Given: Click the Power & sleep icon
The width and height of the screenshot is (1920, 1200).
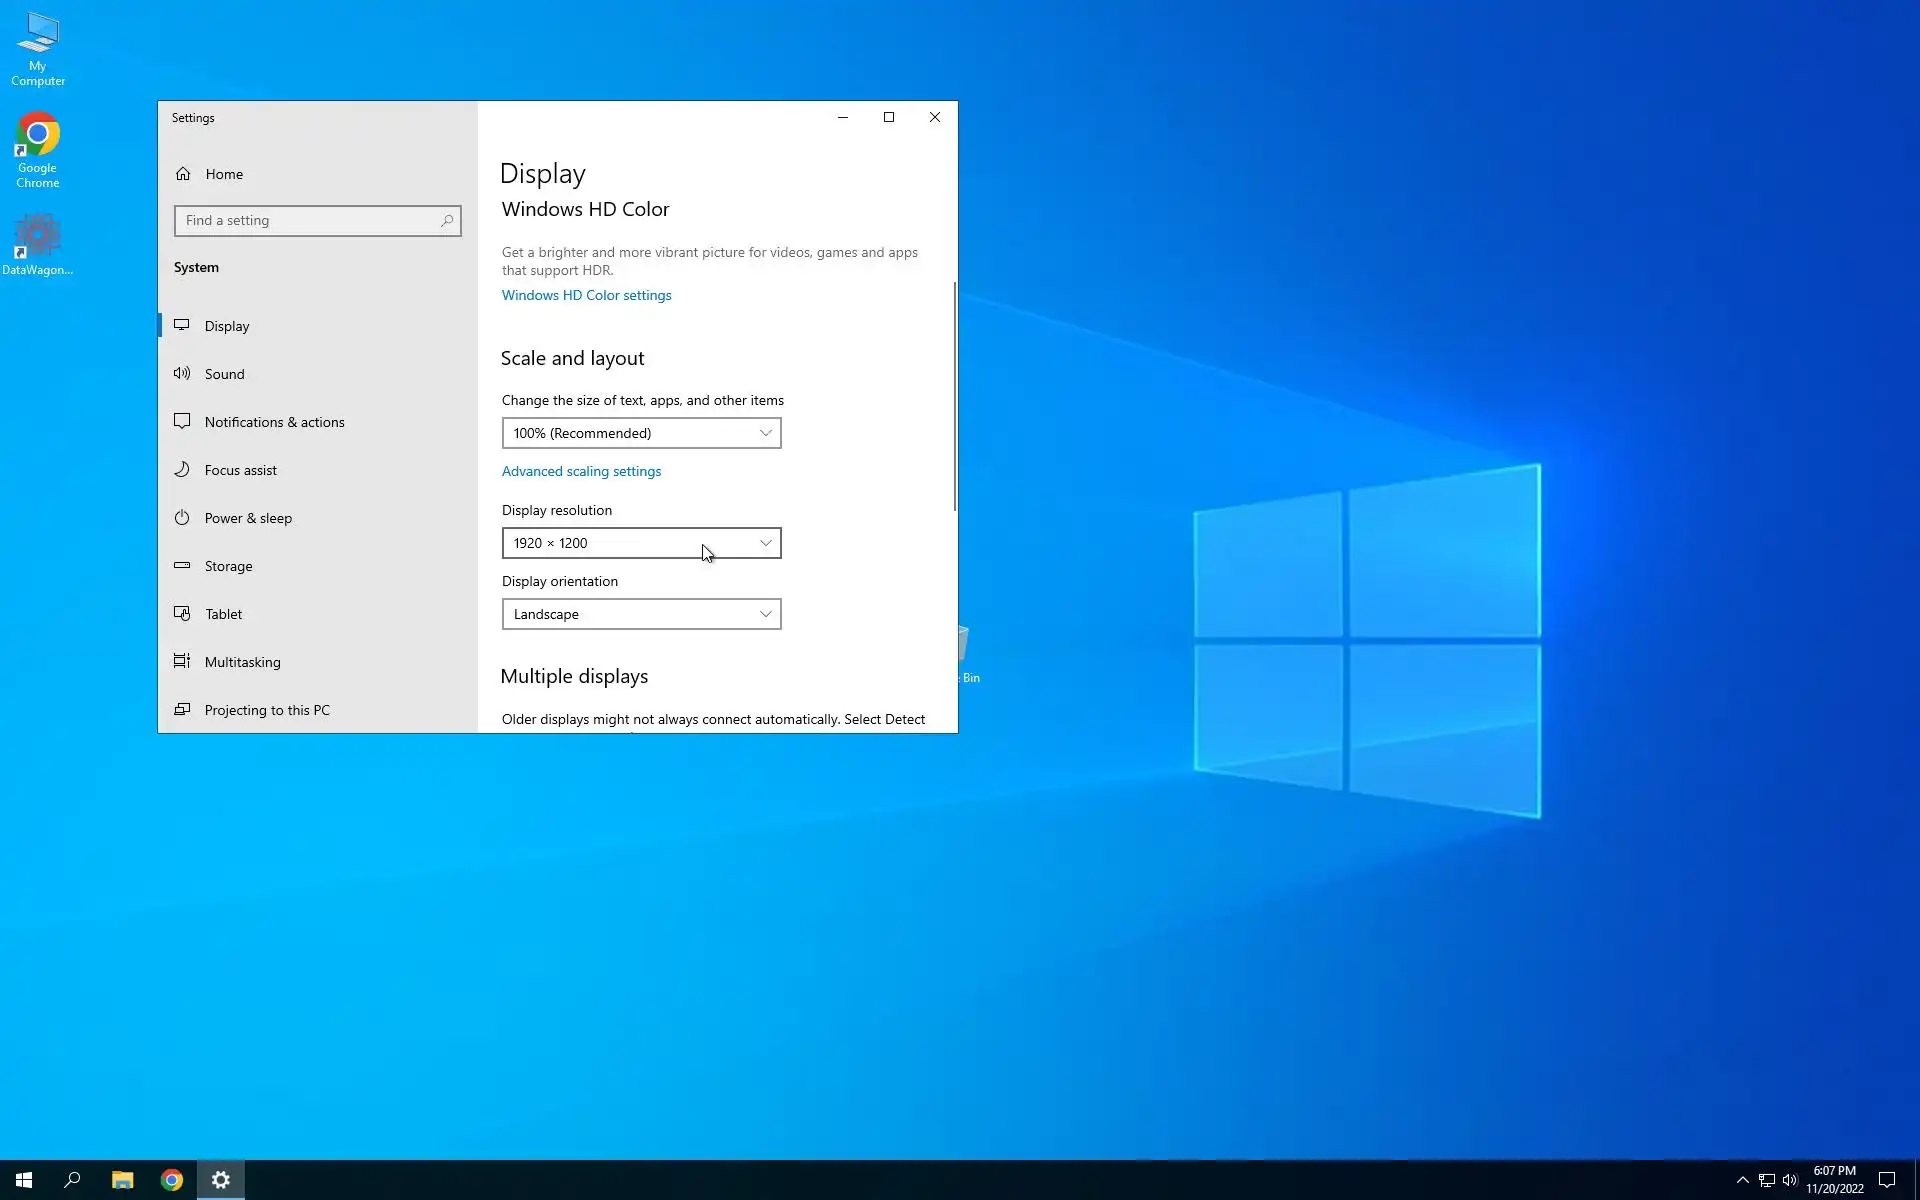Looking at the screenshot, I should pos(182,518).
